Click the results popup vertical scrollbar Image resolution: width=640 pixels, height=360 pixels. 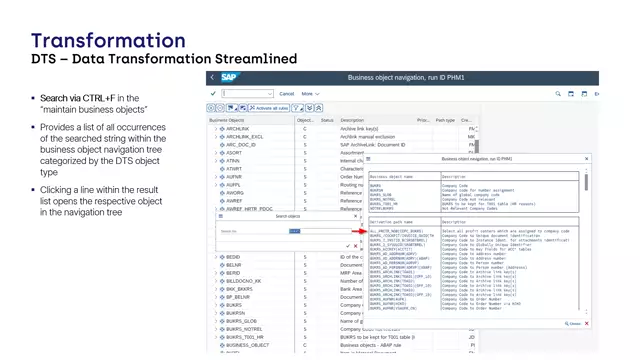click(586, 182)
